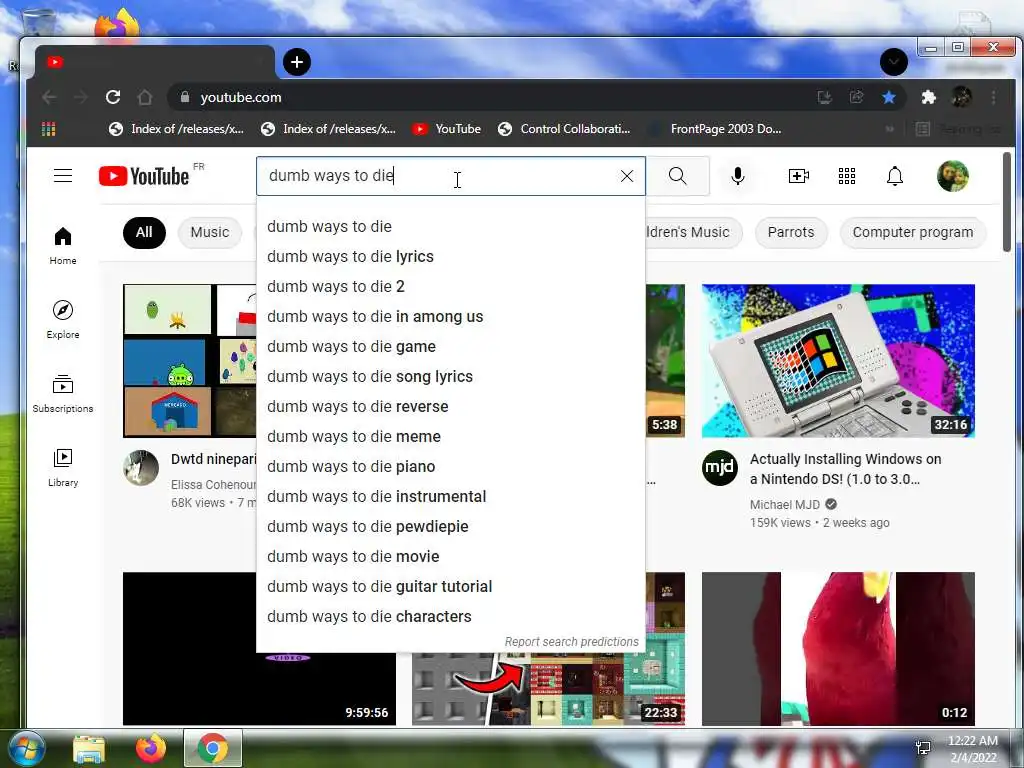Viewport: 1024px width, 768px height.
Task: Open the 22:33 video thumbnail
Action: 549,689
